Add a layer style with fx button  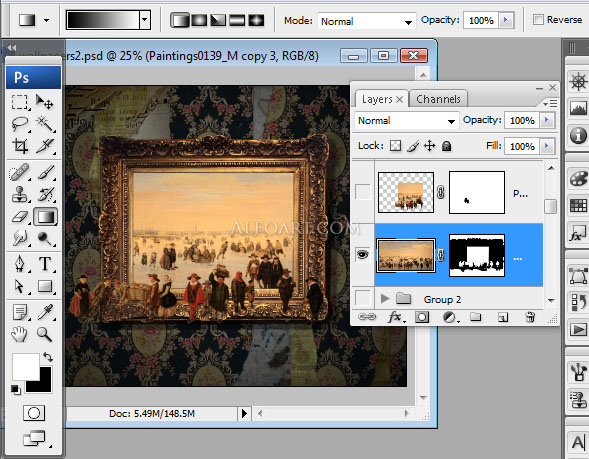click(x=396, y=317)
